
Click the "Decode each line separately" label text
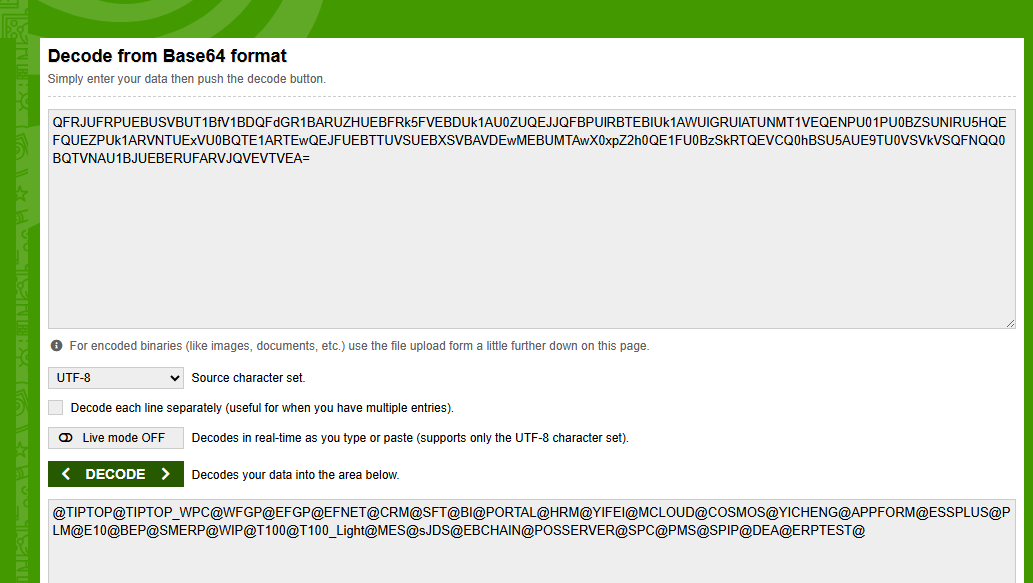click(262, 408)
